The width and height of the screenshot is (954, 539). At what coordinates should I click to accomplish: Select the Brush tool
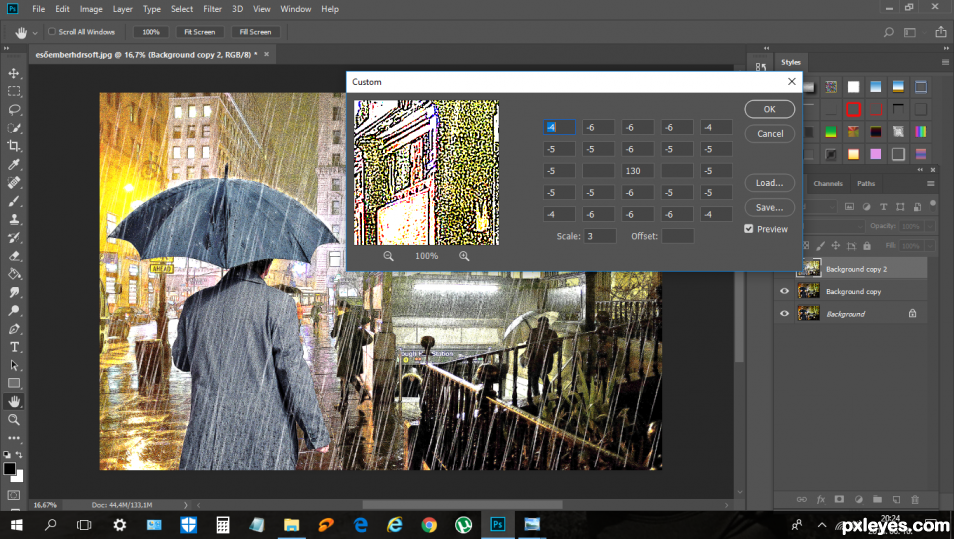[14, 201]
